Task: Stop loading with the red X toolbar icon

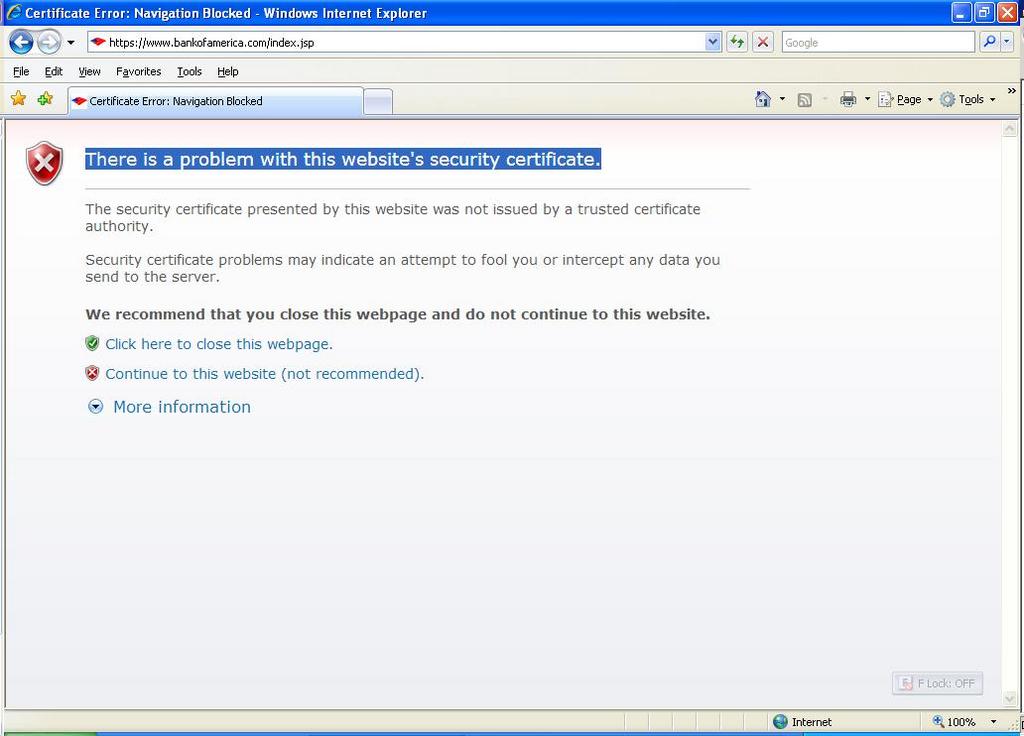Action: point(762,42)
